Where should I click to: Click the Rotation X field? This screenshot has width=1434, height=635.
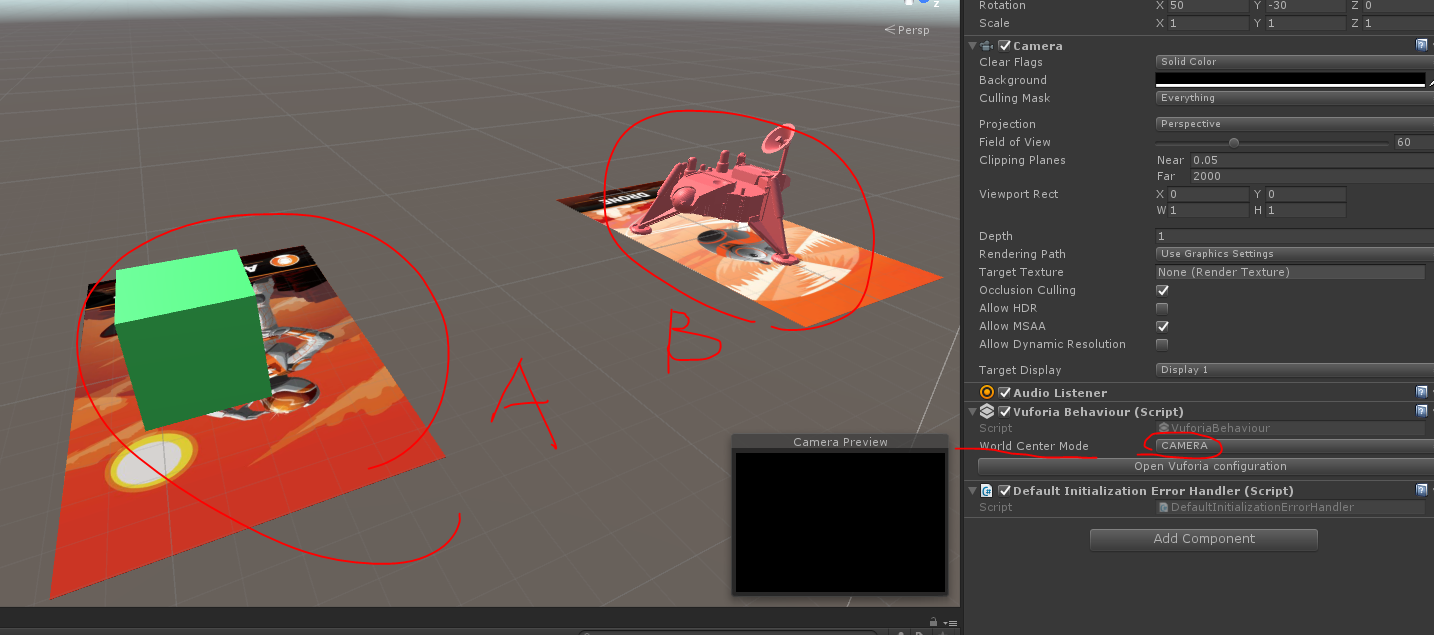(x=1207, y=6)
